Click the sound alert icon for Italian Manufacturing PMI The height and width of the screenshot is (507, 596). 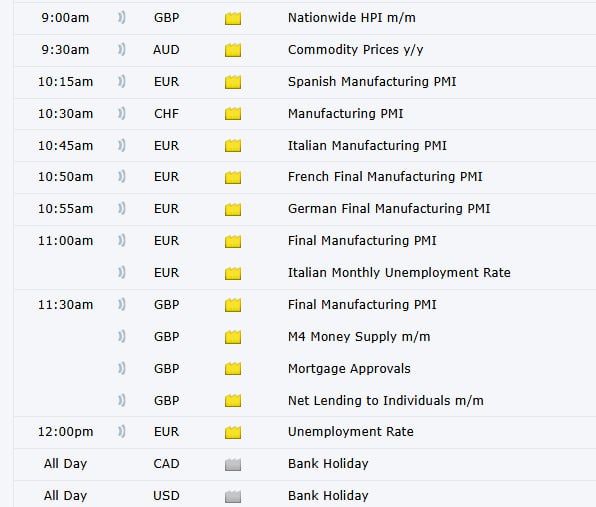(x=121, y=146)
